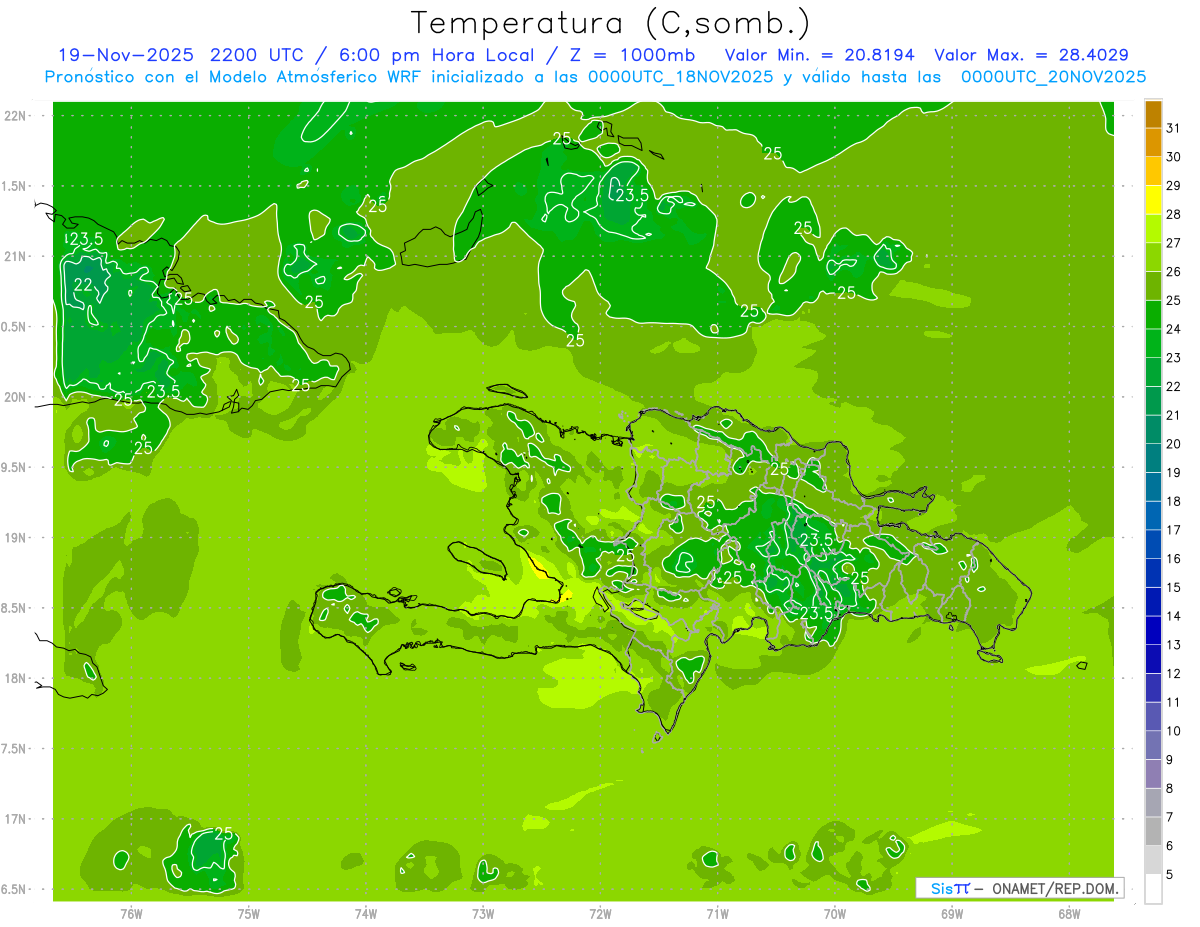Click the color scale label 12
This screenshot has height=927, width=1200.
point(1174,674)
